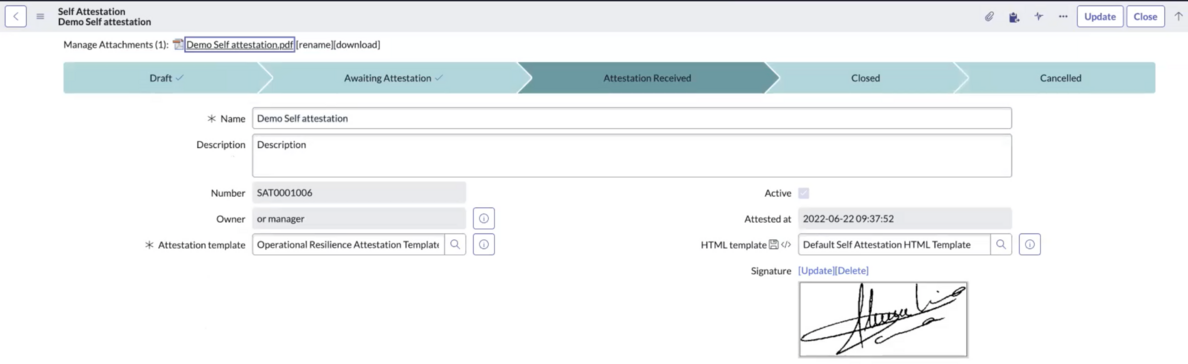Focus the Name input field
1188x364 pixels.
coord(631,118)
